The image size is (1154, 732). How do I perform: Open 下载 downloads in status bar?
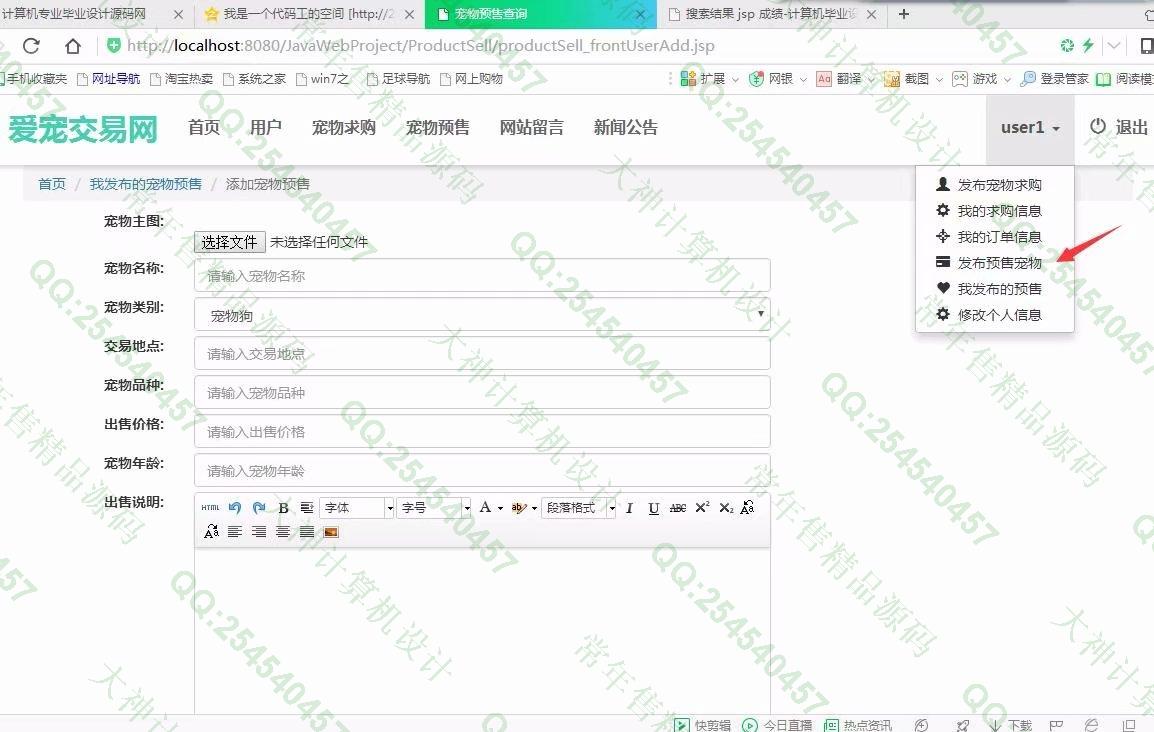(x=1010, y=725)
